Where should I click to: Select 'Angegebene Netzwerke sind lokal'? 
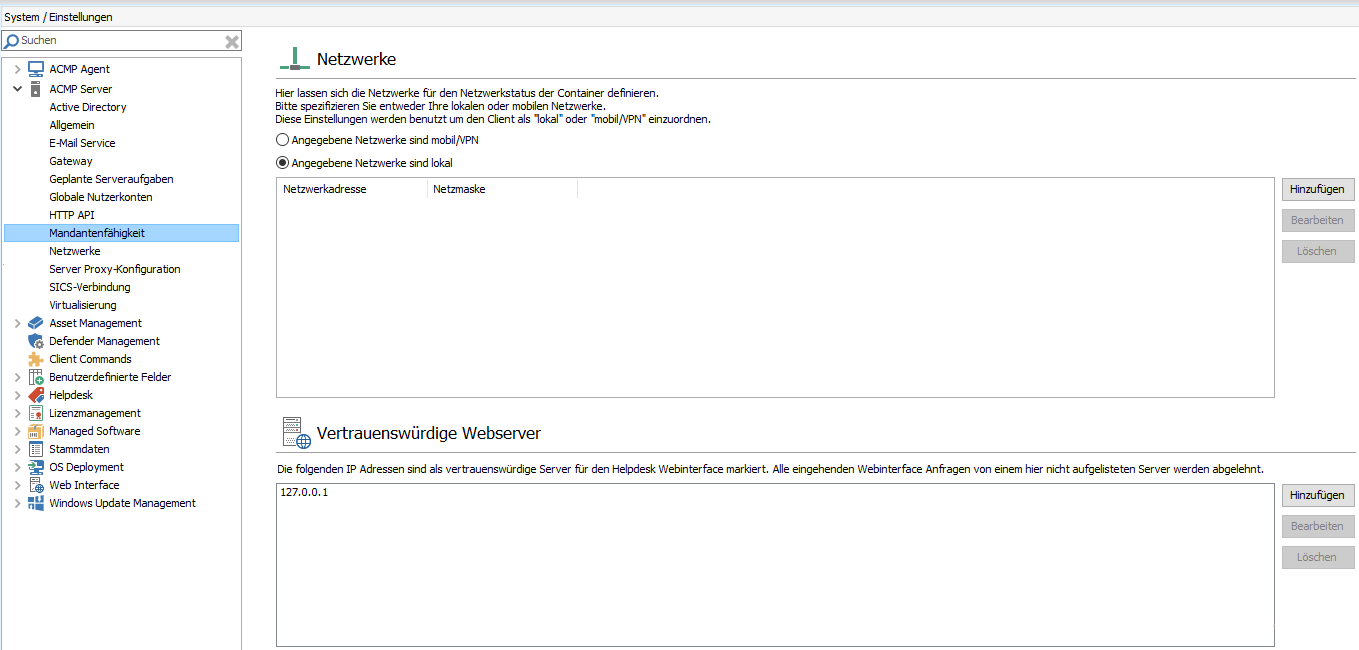(282, 162)
